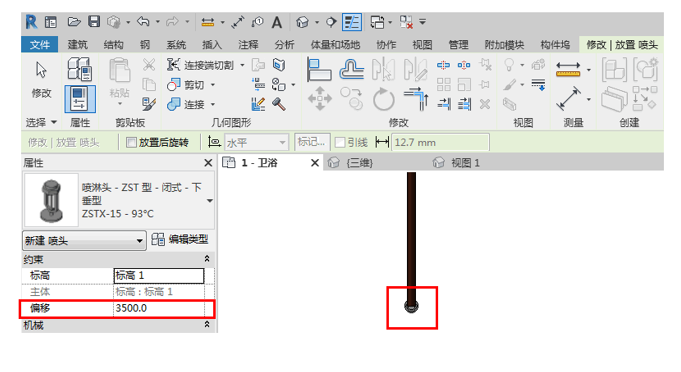The height and width of the screenshot is (372, 681).
Task: Toggle the 放置后旋转 checkbox
Action: pyautogui.click(x=131, y=142)
